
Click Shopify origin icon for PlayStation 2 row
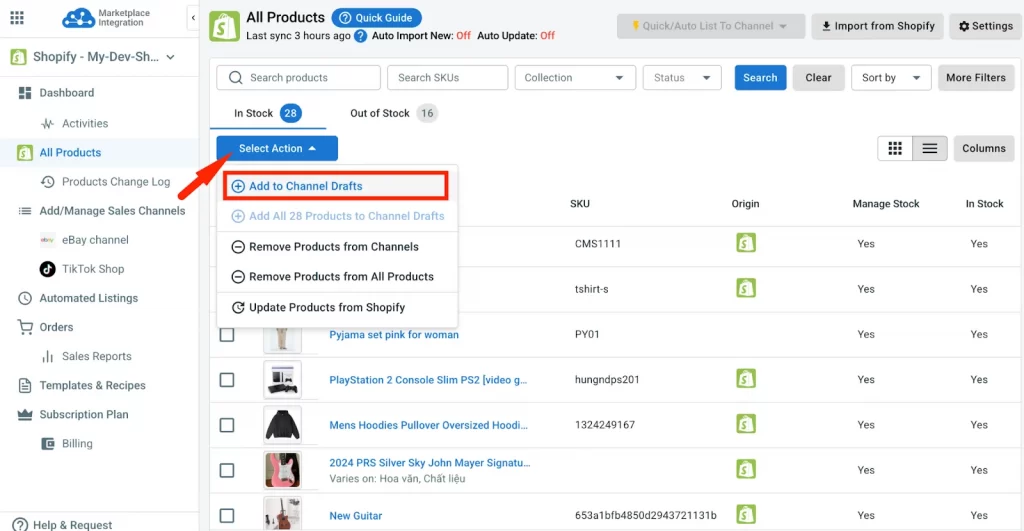pos(746,379)
